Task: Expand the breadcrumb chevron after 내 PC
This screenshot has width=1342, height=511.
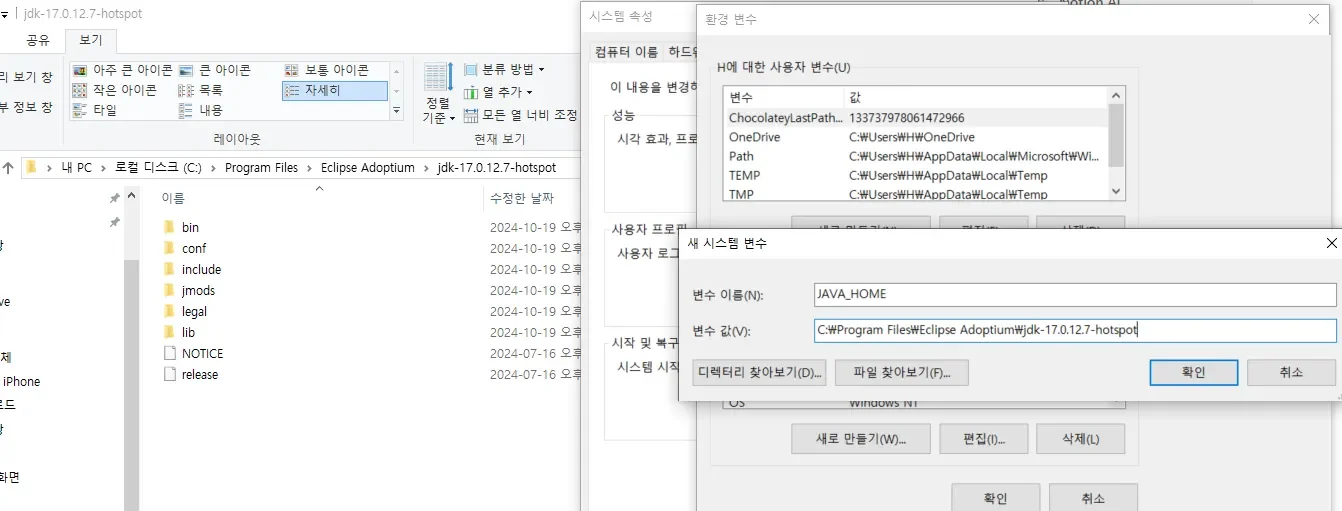Action: (x=103, y=168)
